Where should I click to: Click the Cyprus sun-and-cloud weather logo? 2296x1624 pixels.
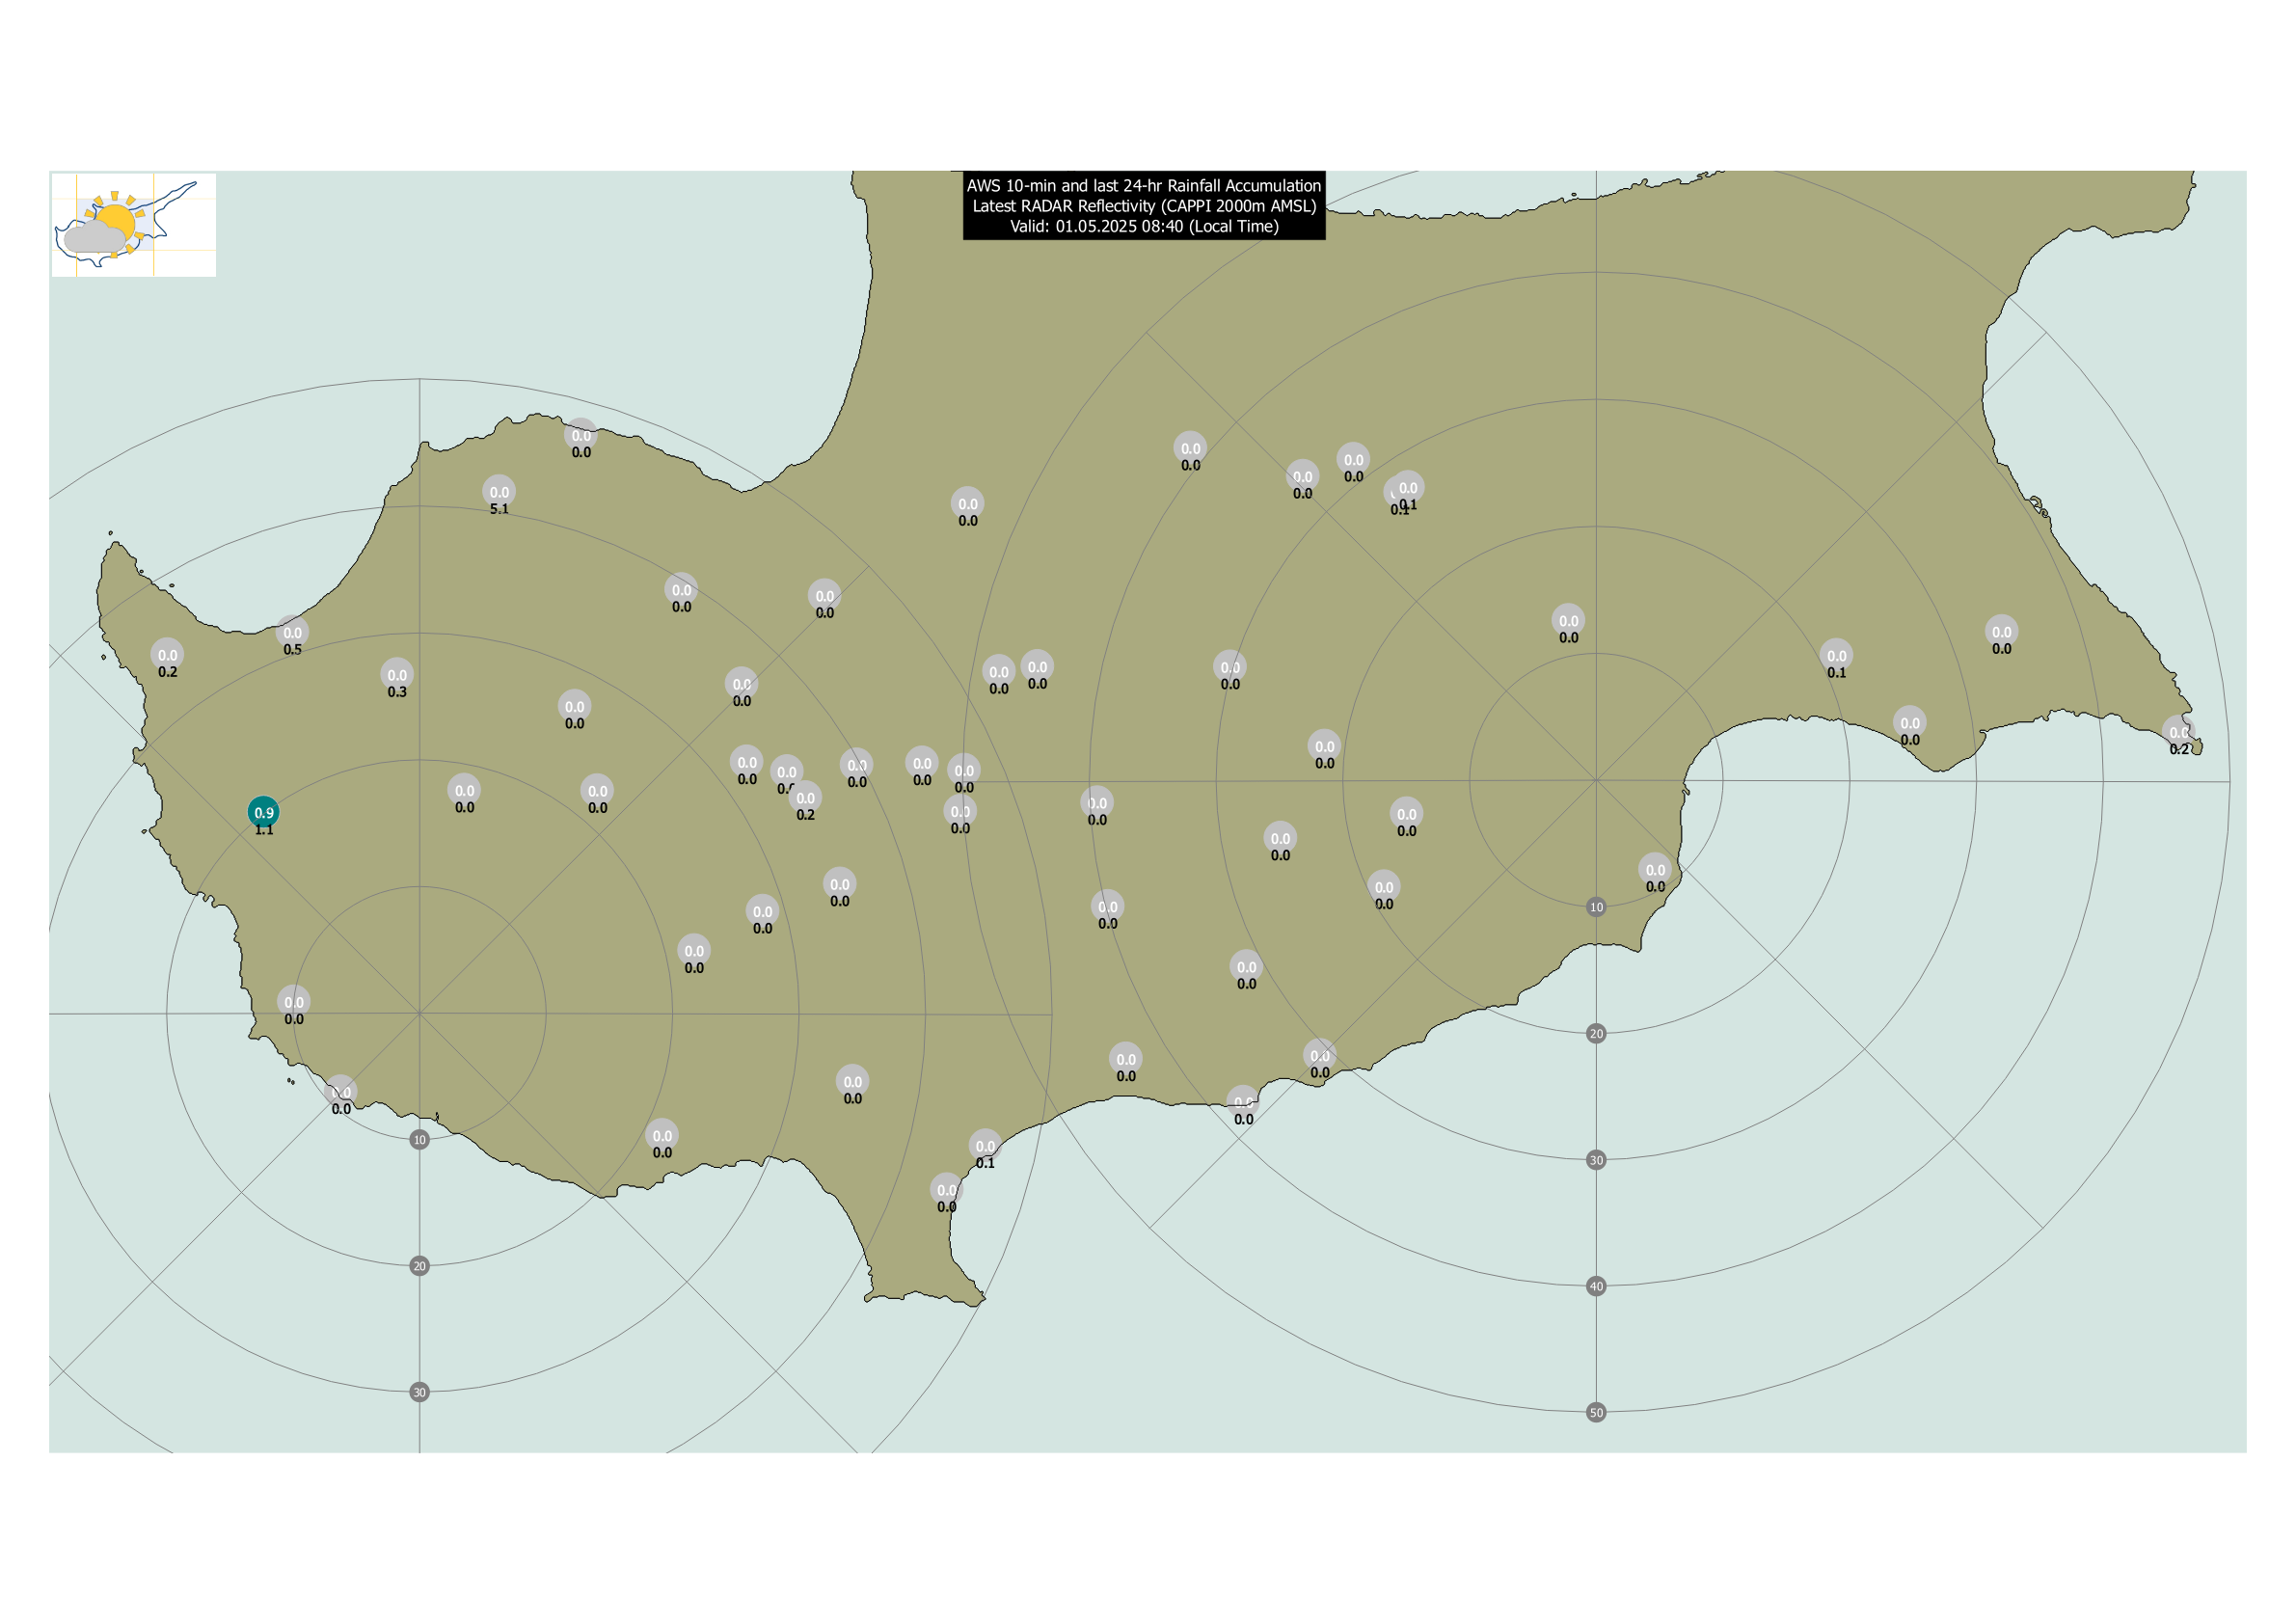point(134,225)
